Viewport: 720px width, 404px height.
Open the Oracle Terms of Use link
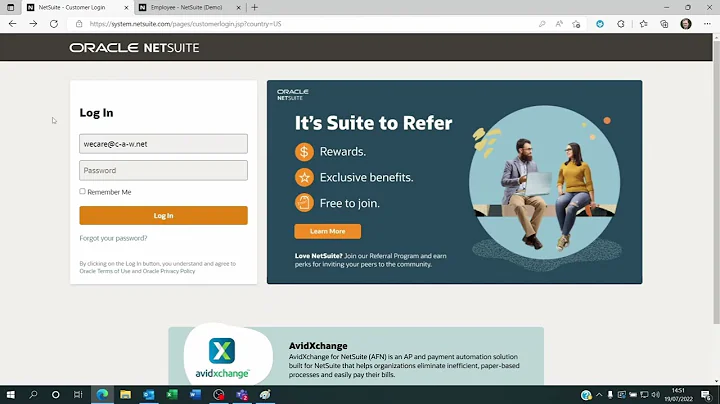[105, 271]
